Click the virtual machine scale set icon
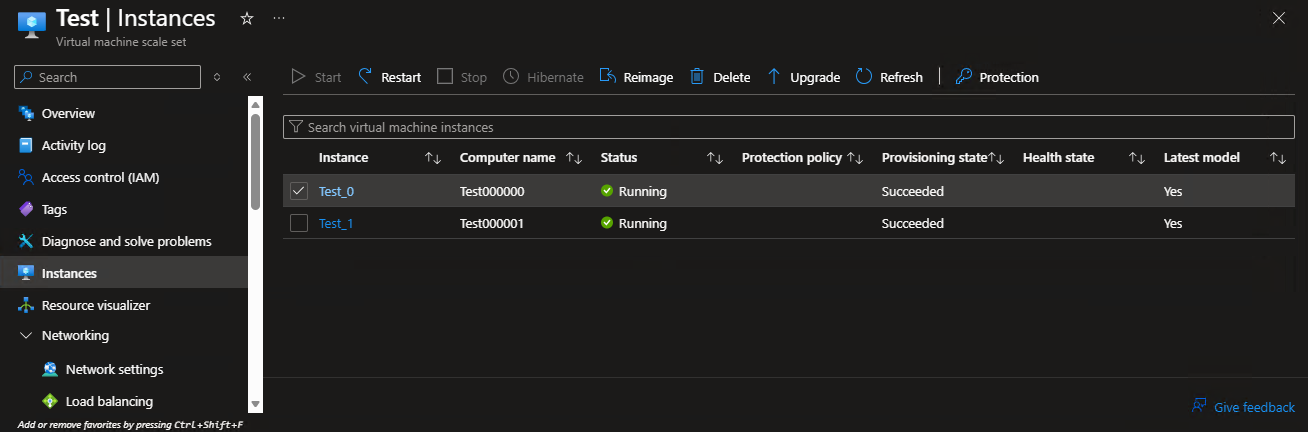This screenshot has height=432, width=1308. click(x=31, y=24)
